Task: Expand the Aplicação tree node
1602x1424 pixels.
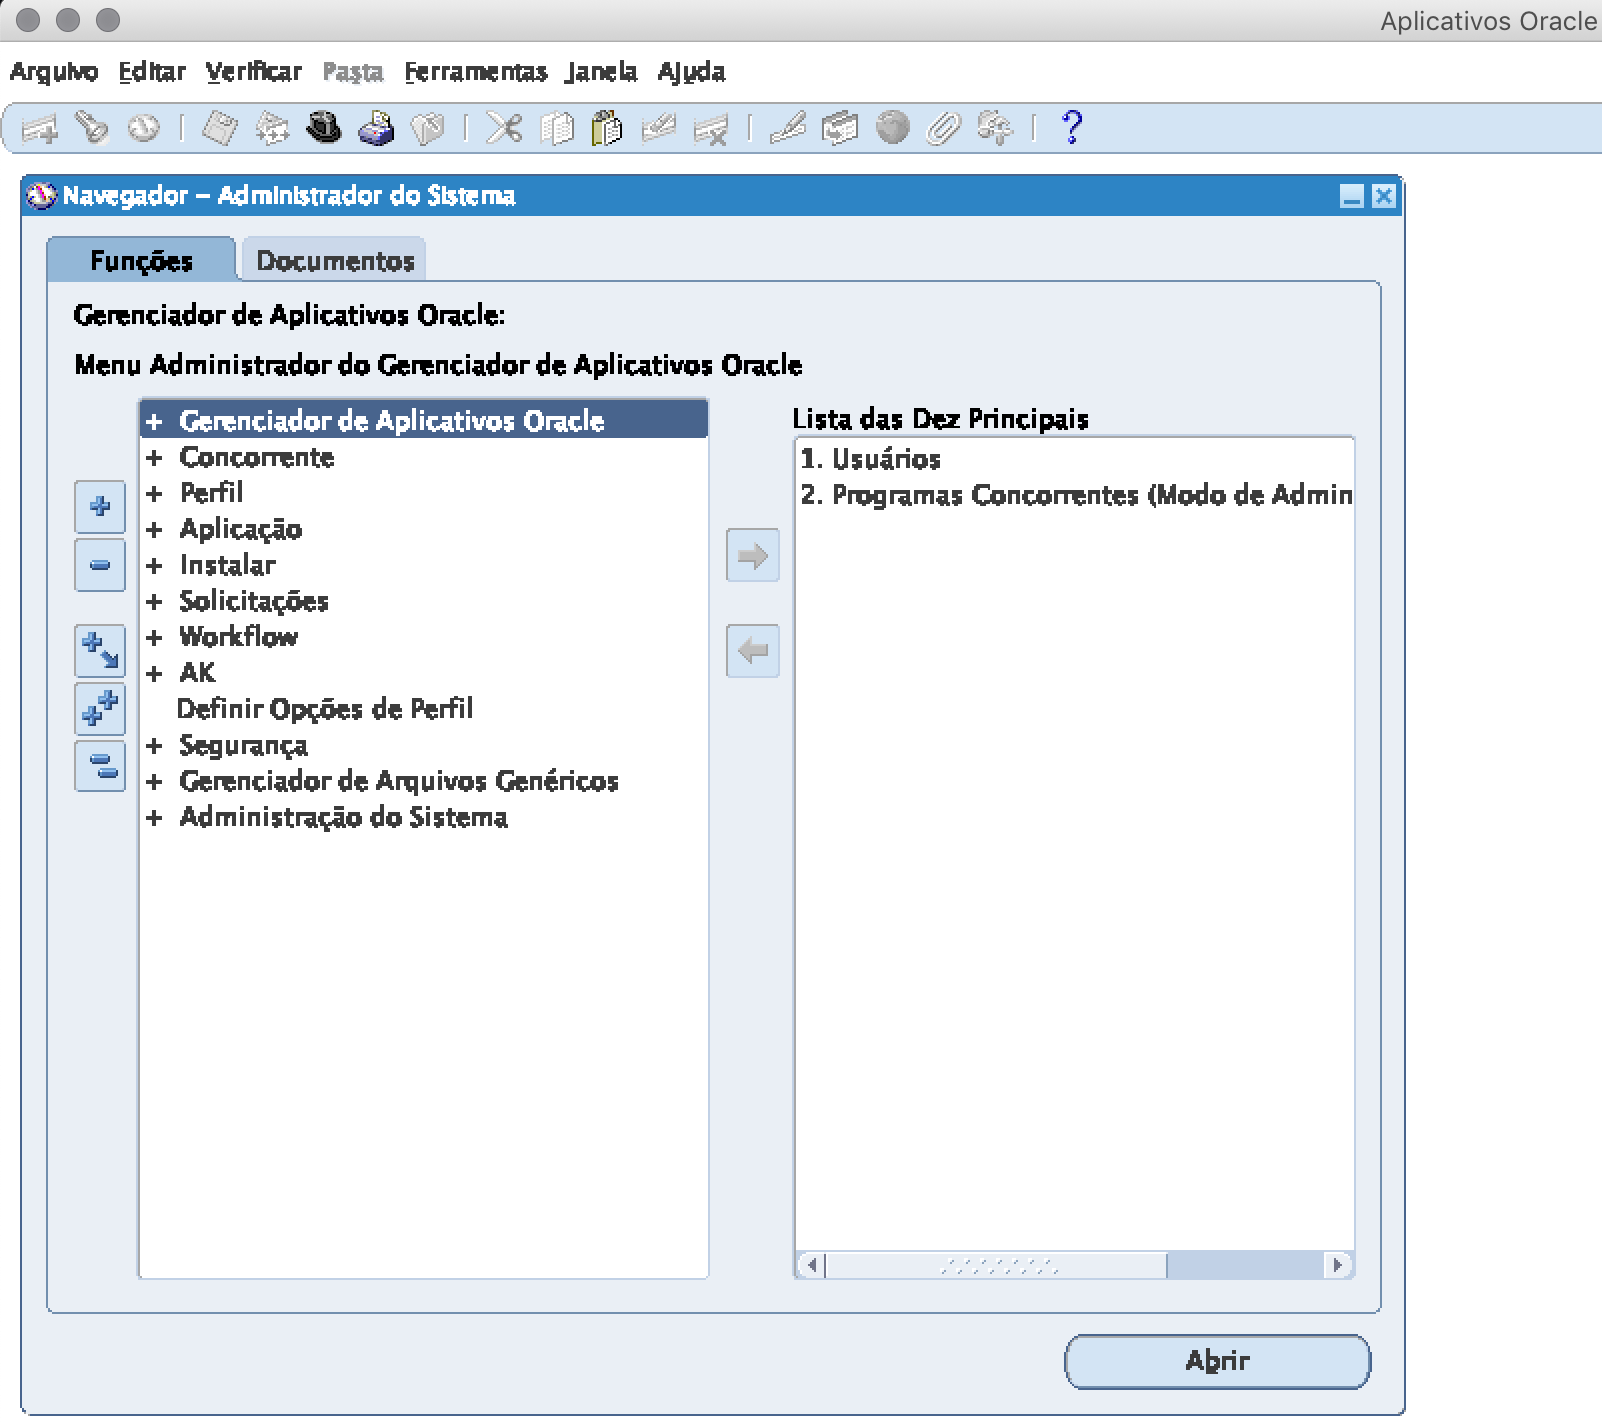Action: pos(154,530)
